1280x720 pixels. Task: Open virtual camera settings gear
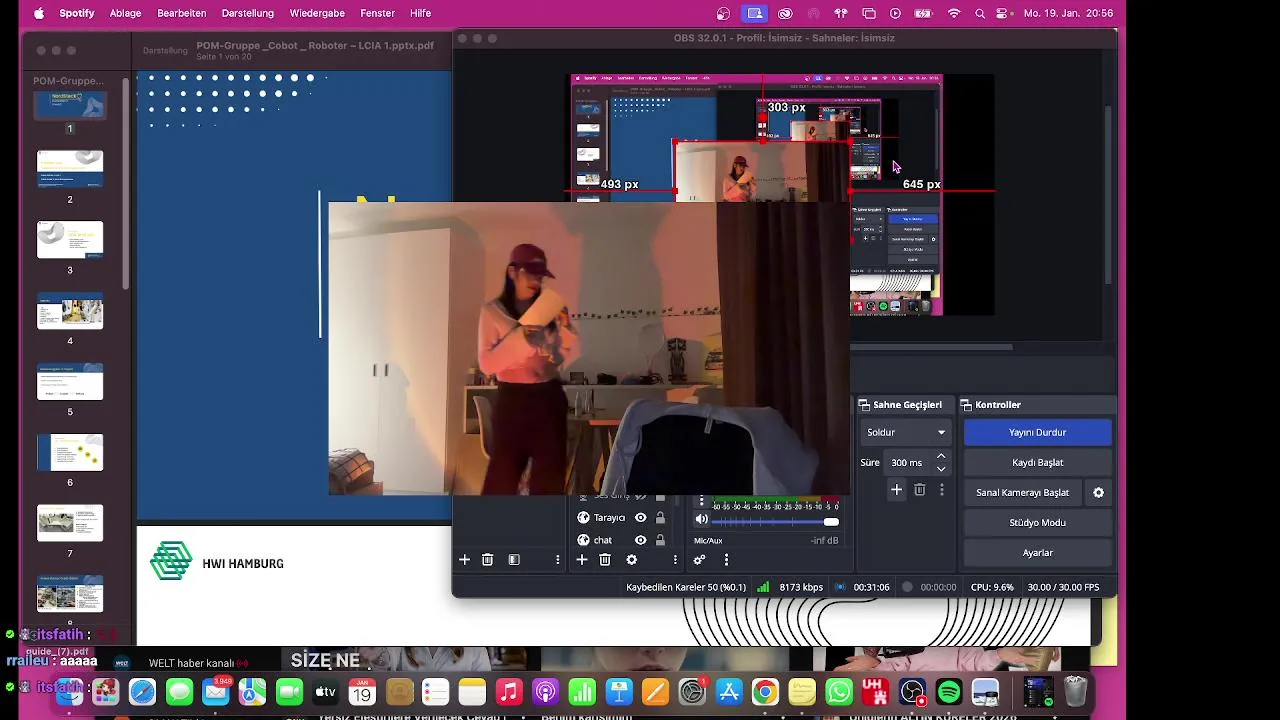[x=1098, y=492]
